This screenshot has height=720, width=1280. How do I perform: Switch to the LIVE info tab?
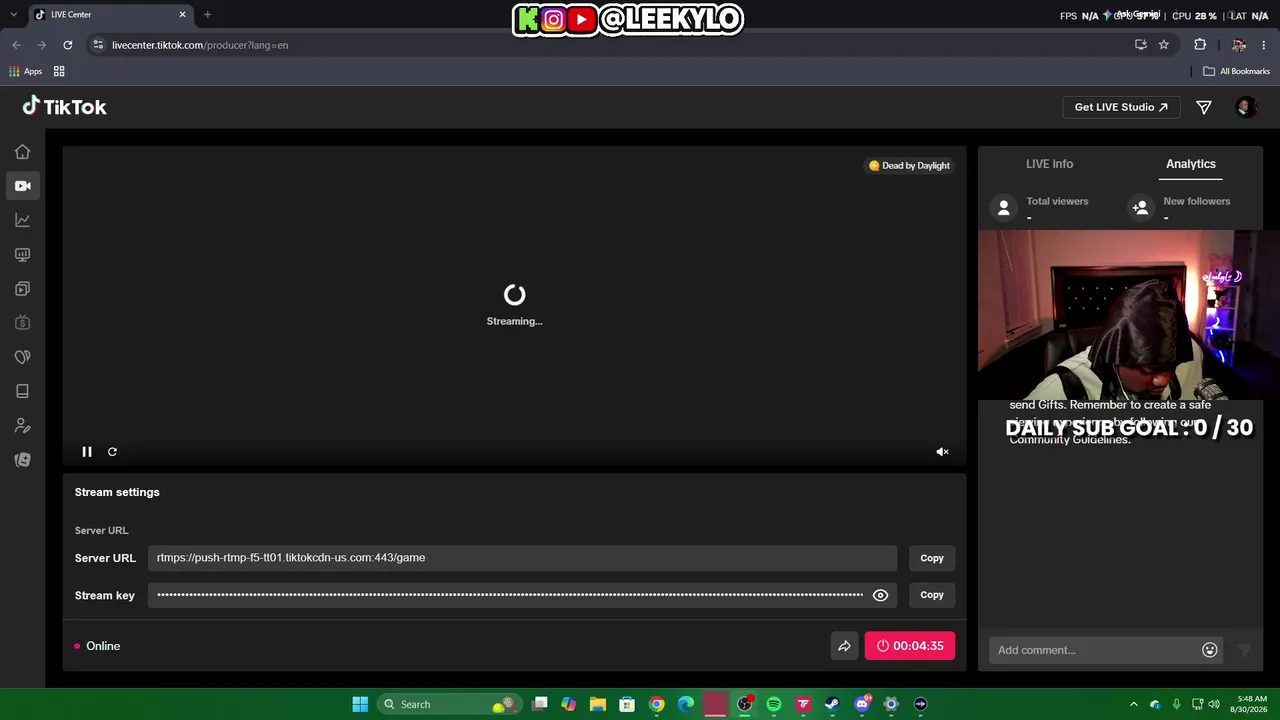(1049, 164)
